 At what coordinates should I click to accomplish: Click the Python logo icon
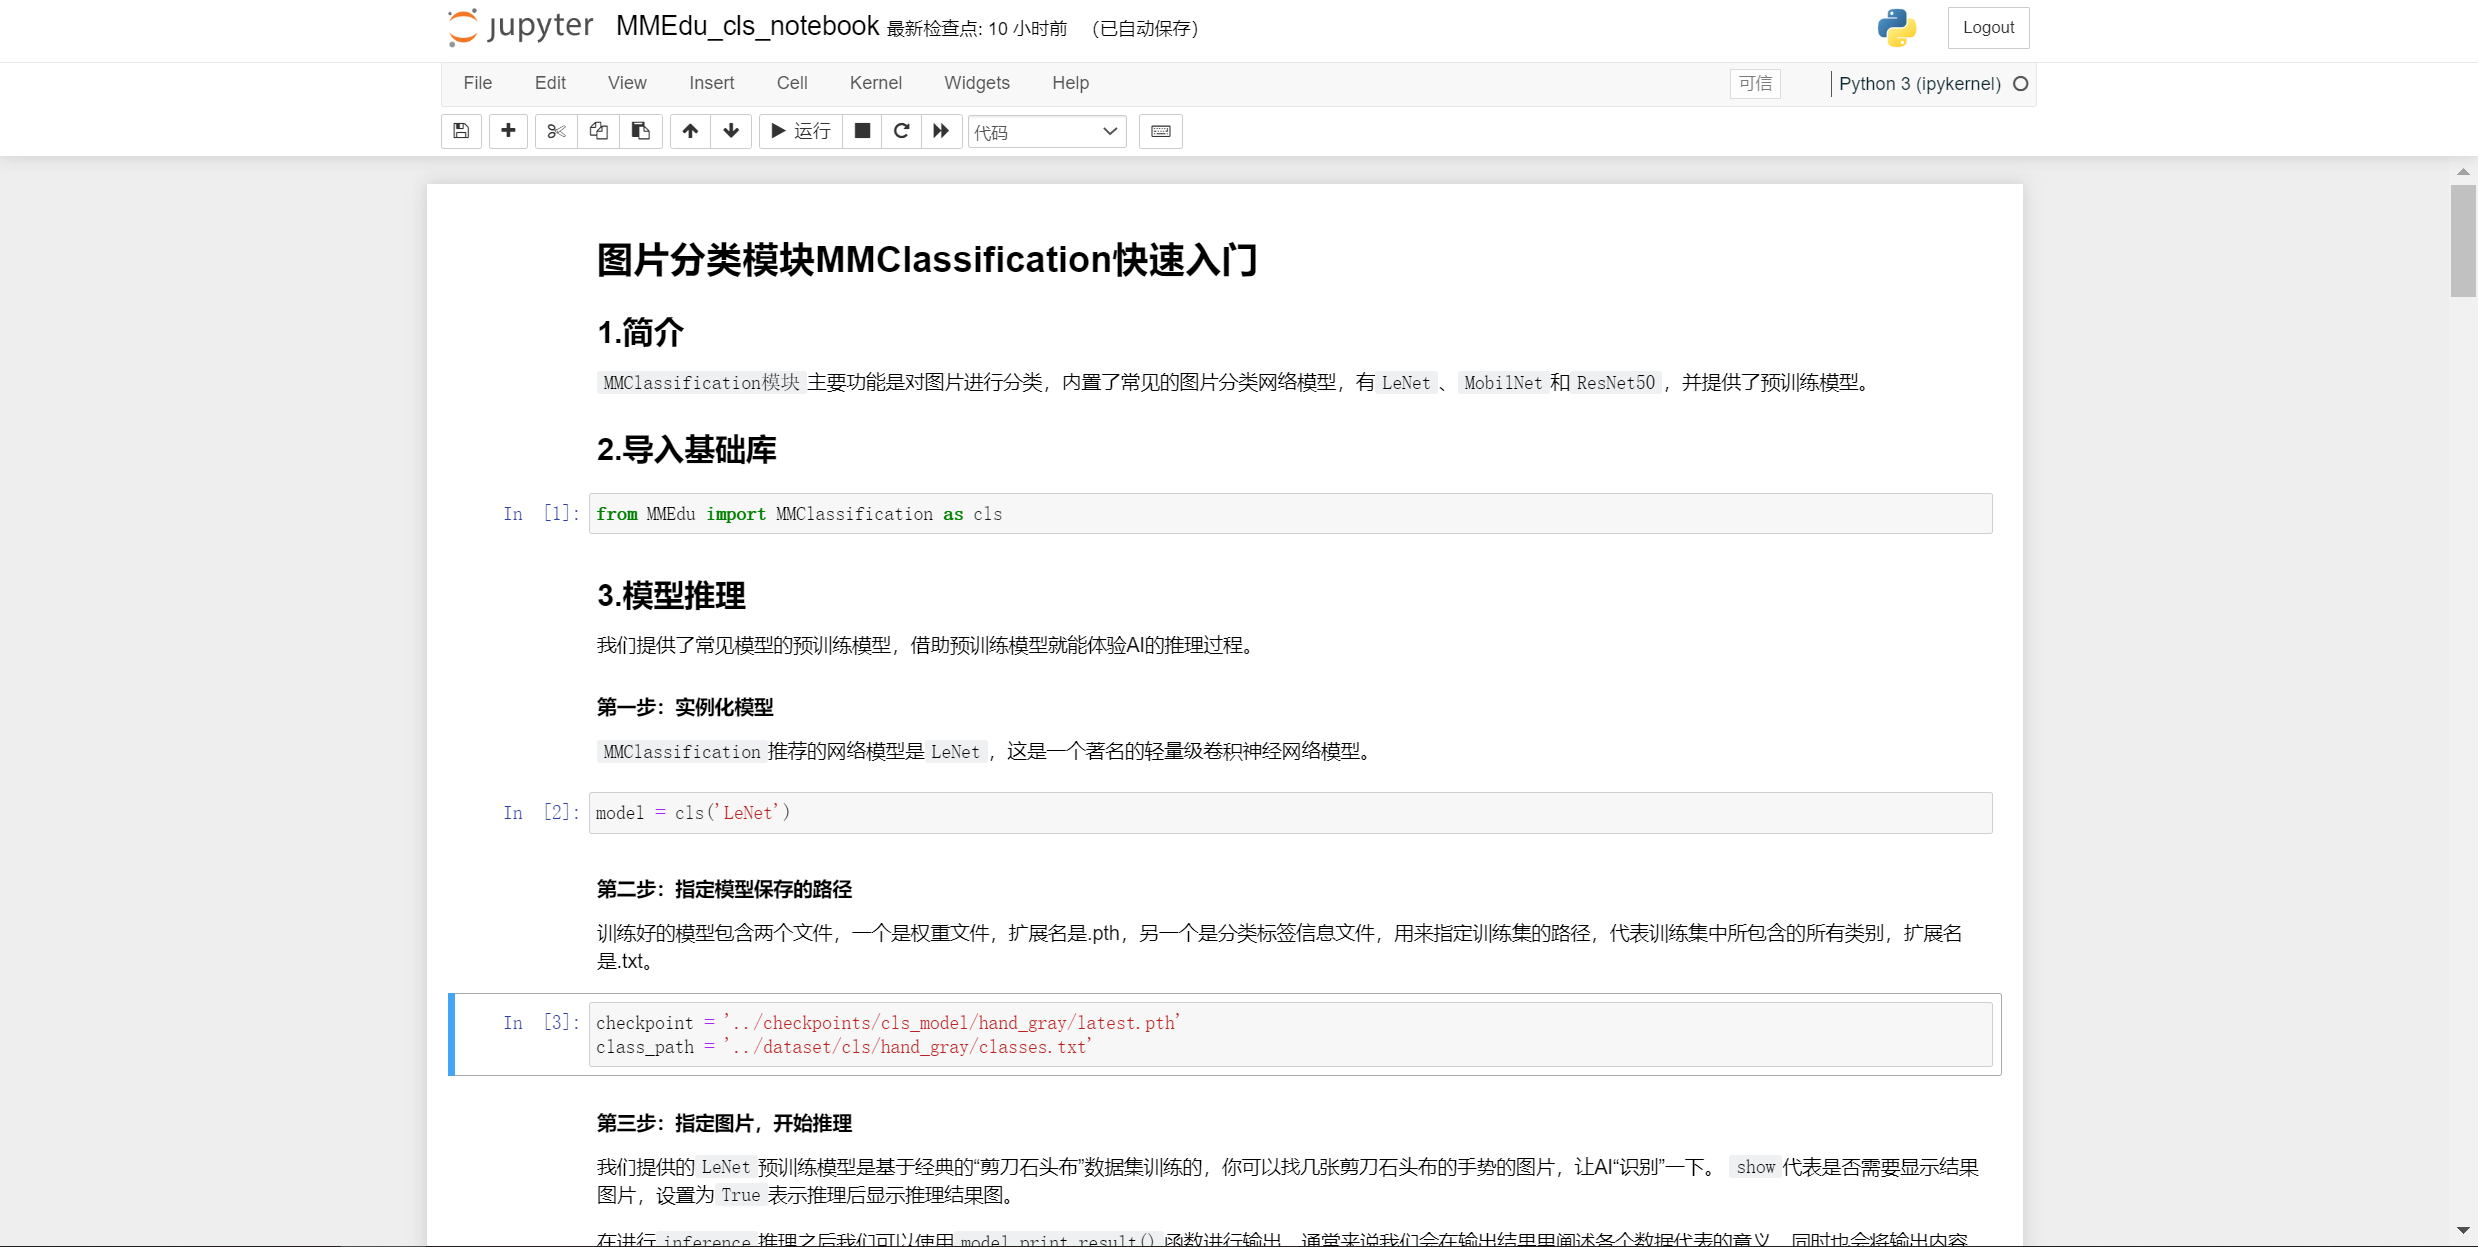pyautogui.click(x=1896, y=27)
